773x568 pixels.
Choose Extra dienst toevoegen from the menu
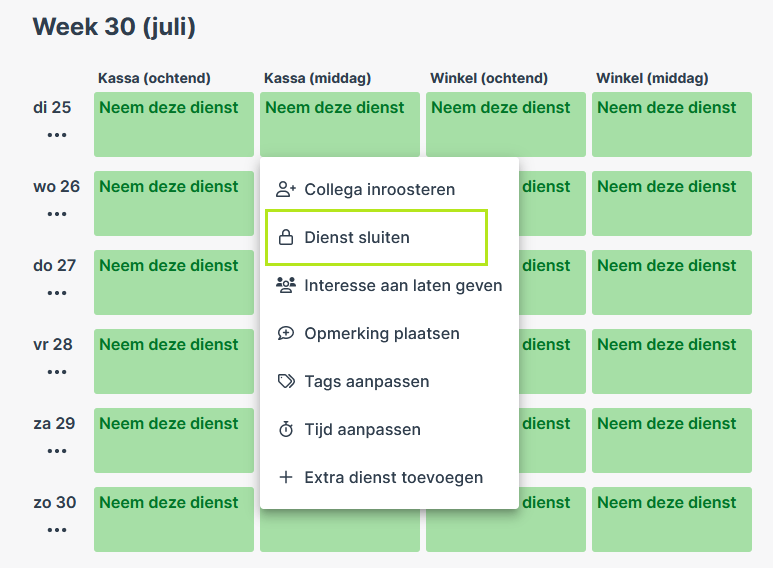pyautogui.click(x=389, y=477)
